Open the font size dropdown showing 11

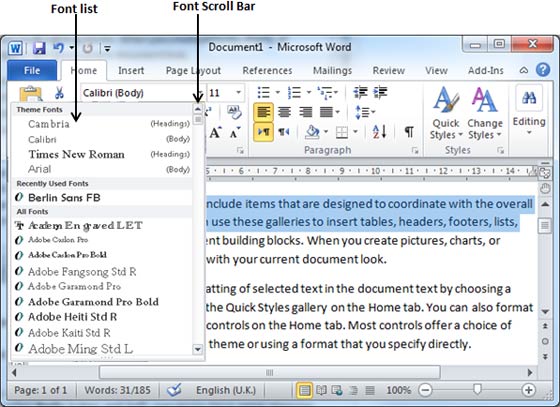tap(238, 93)
